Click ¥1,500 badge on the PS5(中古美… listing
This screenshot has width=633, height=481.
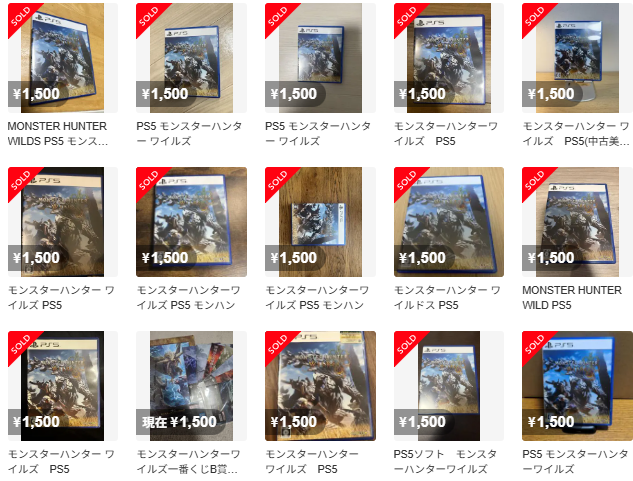coord(552,94)
